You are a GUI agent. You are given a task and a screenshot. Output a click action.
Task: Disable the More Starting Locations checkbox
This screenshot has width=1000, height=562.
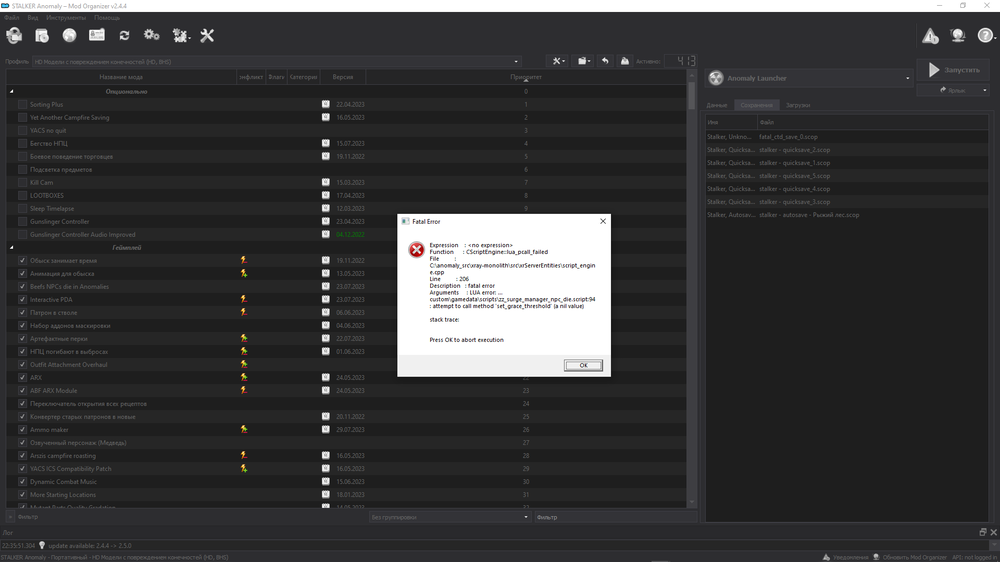(x=23, y=494)
